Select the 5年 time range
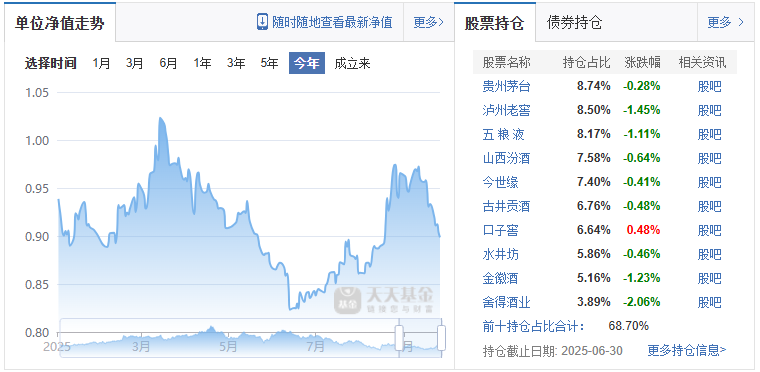 point(269,63)
